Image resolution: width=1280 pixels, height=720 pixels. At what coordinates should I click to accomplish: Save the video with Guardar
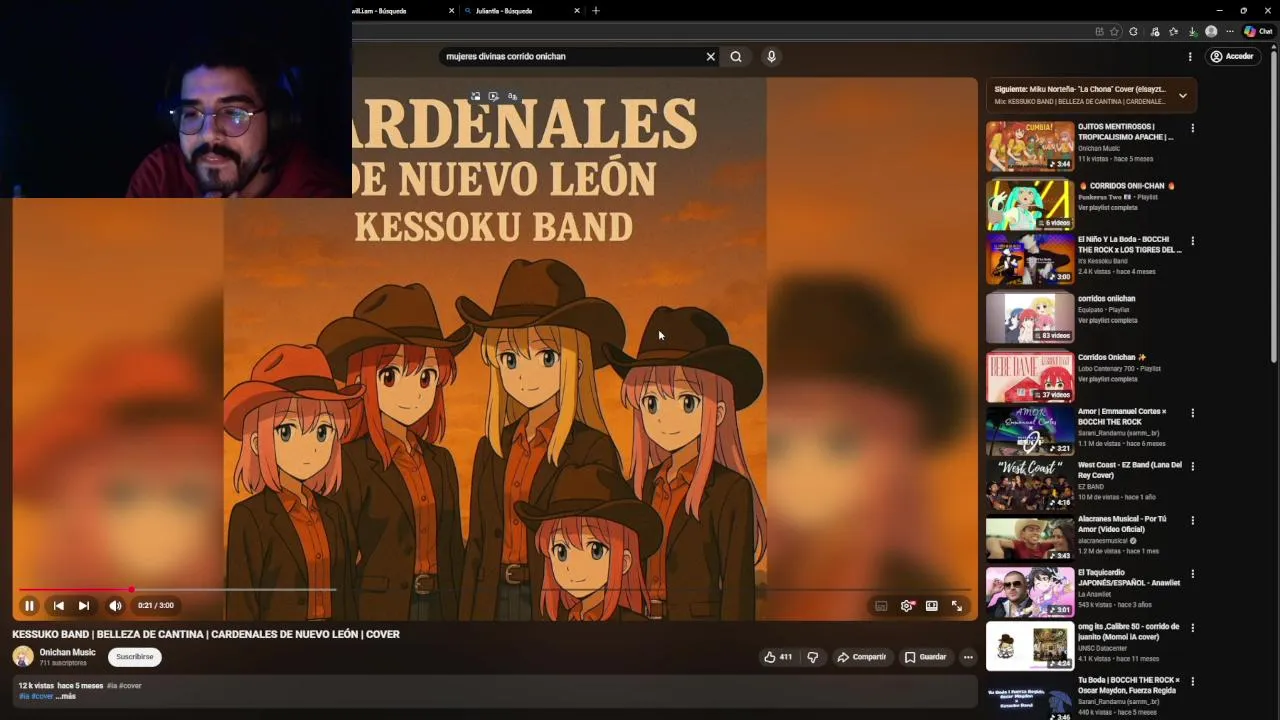tap(925, 657)
